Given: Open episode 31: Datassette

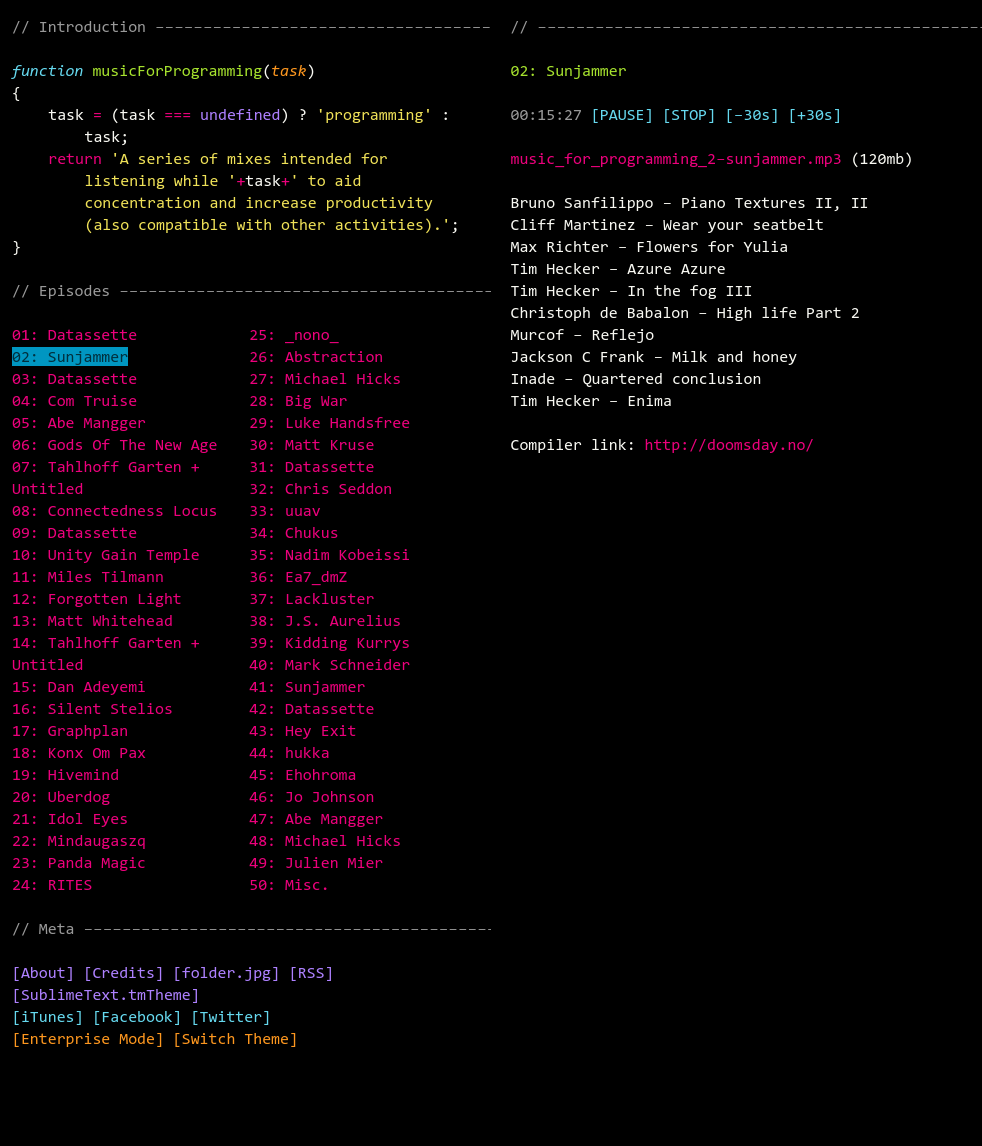Looking at the screenshot, I should [312, 467].
